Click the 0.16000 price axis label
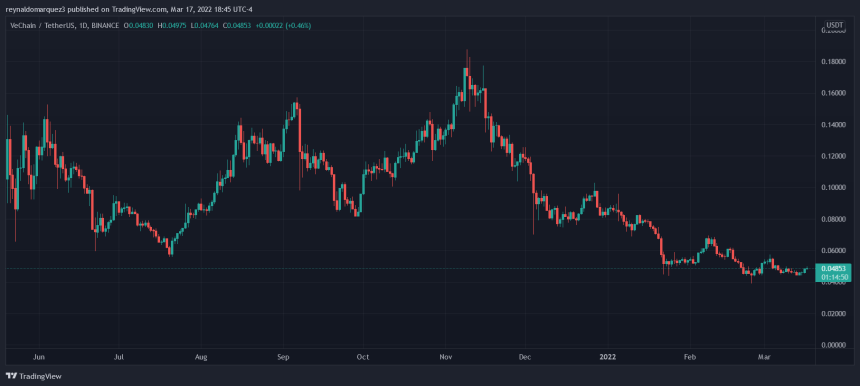This screenshot has width=860, height=386. 833,93
